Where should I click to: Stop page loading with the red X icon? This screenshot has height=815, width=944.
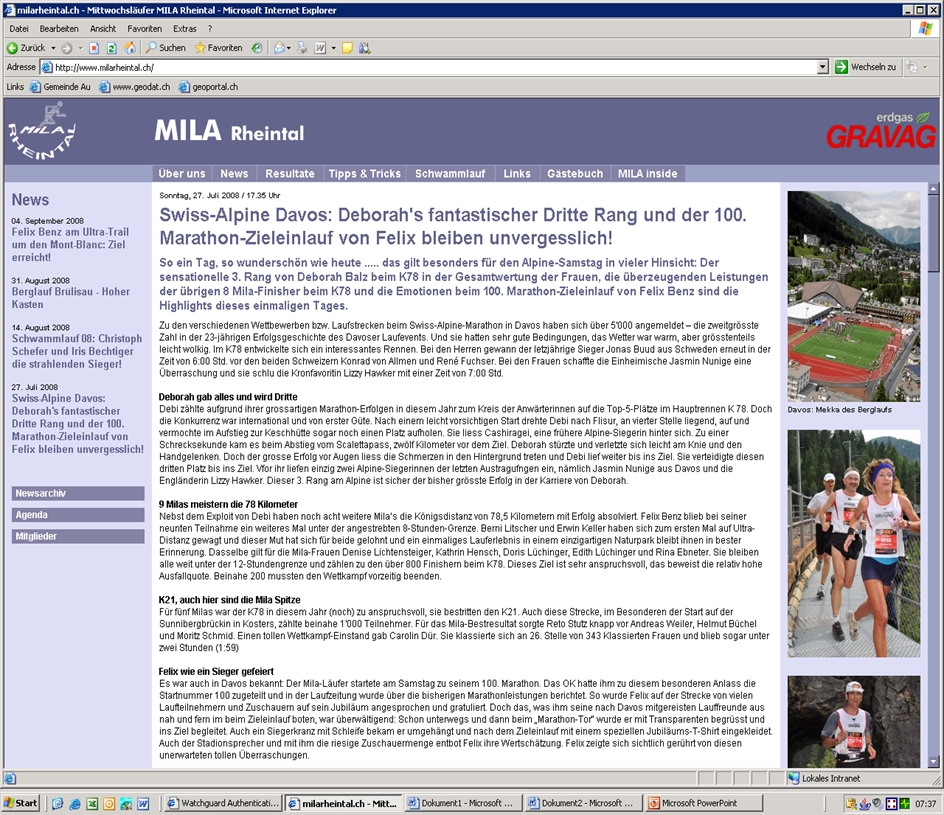click(94, 48)
